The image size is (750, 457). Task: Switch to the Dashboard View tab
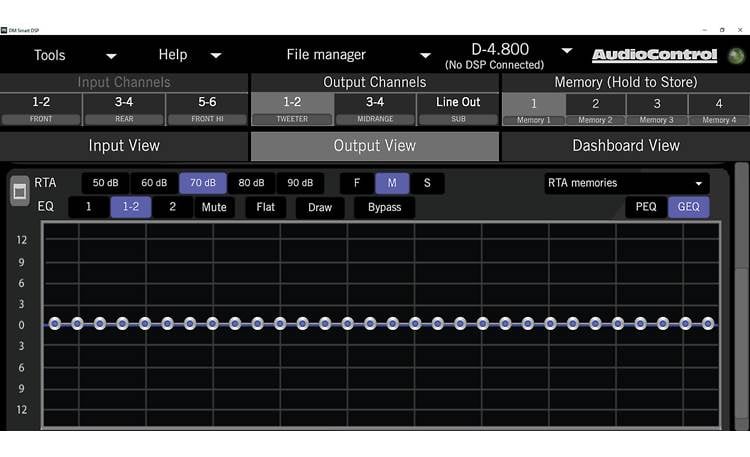click(625, 145)
